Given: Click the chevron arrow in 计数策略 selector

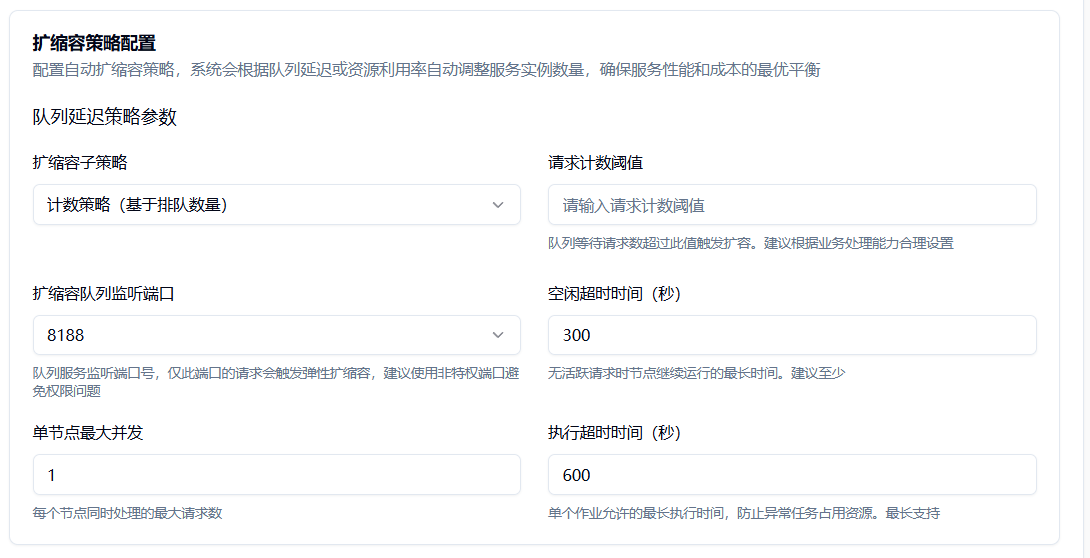Looking at the screenshot, I should pyautogui.click(x=498, y=205).
